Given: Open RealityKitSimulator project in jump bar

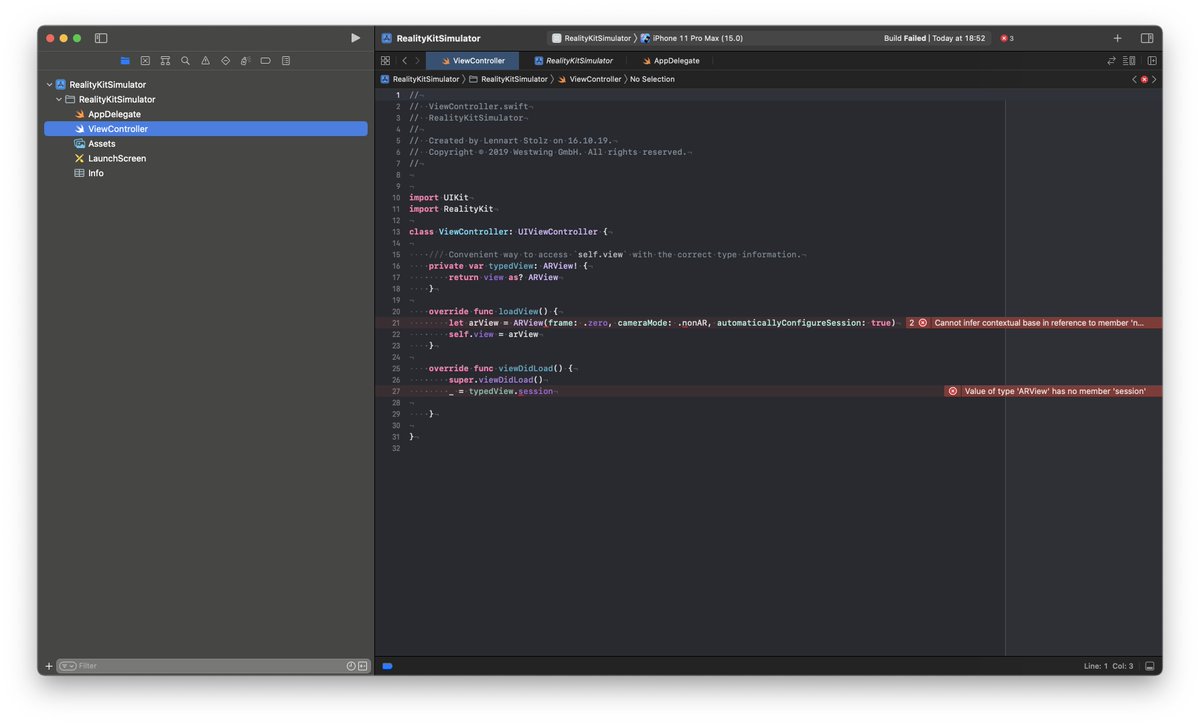Looking at the screenshot, I should pos(420,79).
